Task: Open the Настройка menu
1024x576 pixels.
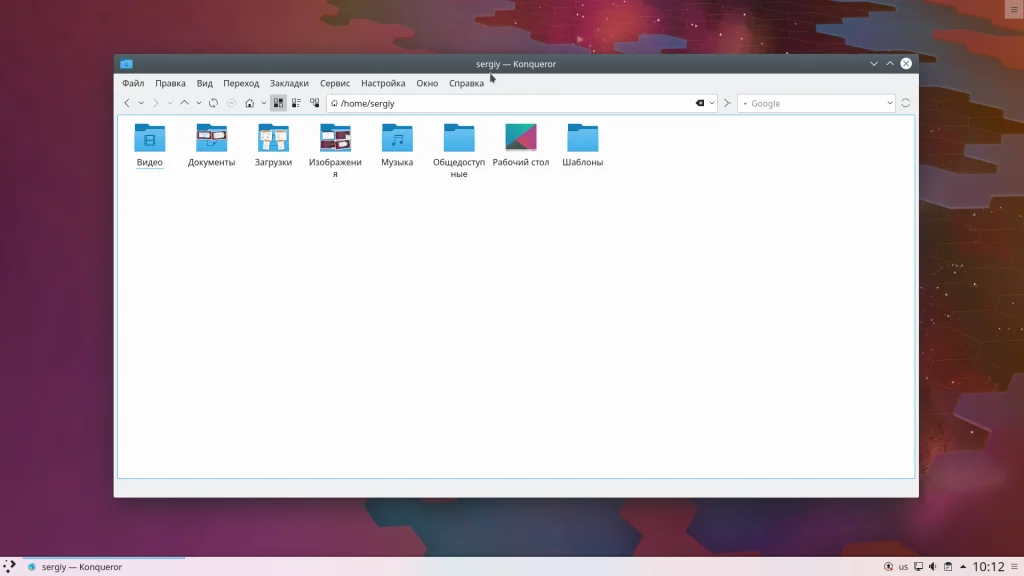Action: (x=383, y=83)
